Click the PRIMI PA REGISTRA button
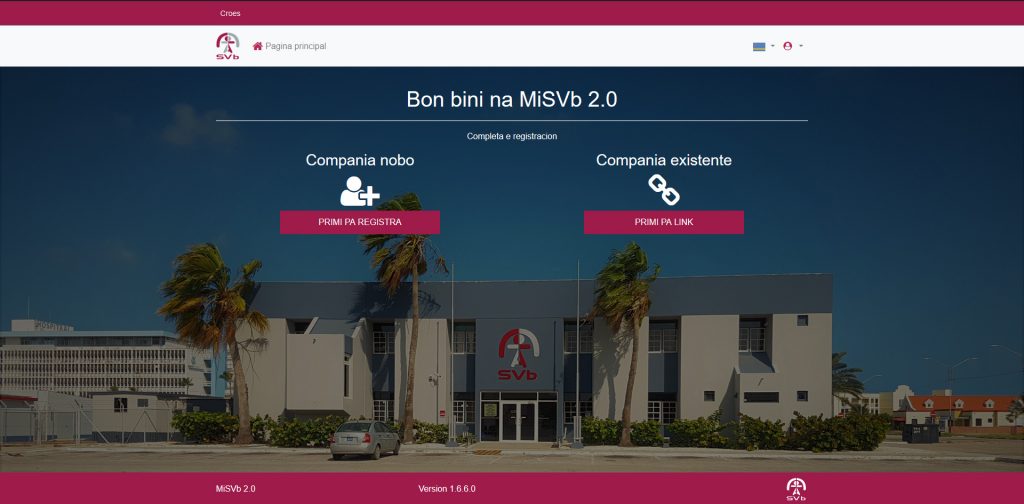 [x=360, y=222]
